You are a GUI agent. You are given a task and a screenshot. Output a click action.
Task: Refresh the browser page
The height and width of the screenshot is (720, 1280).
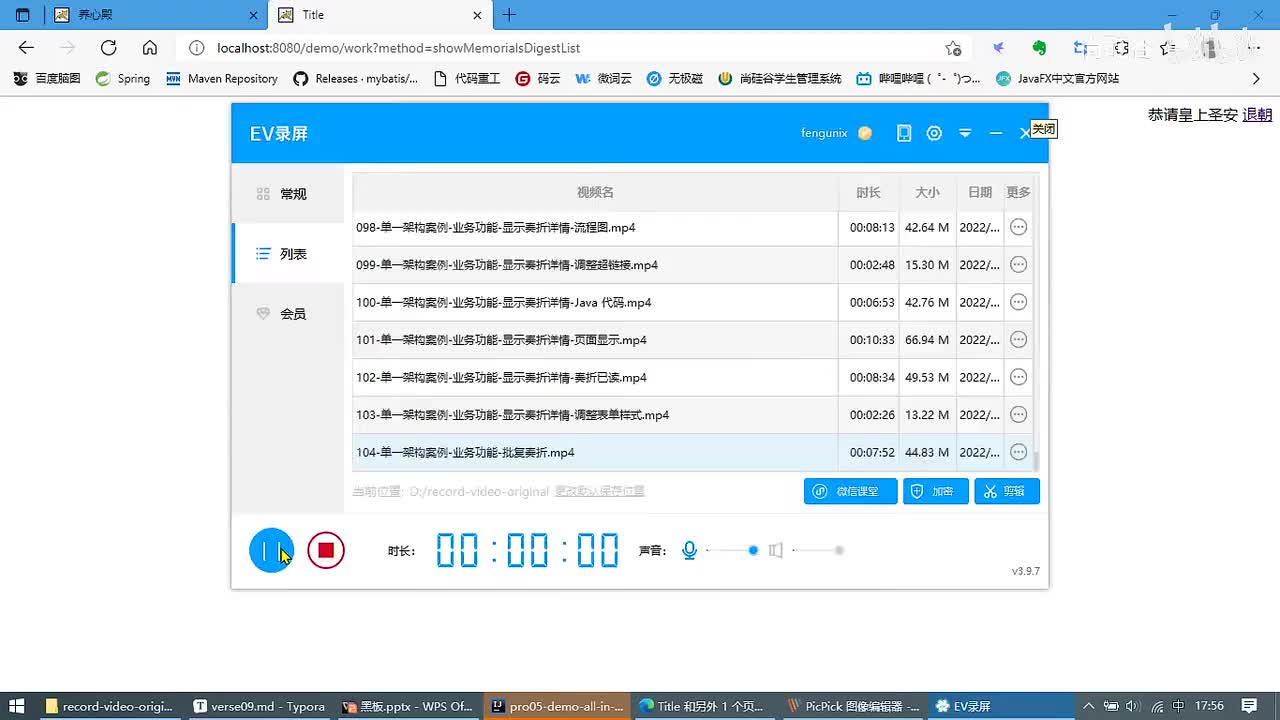pos(108,48)
